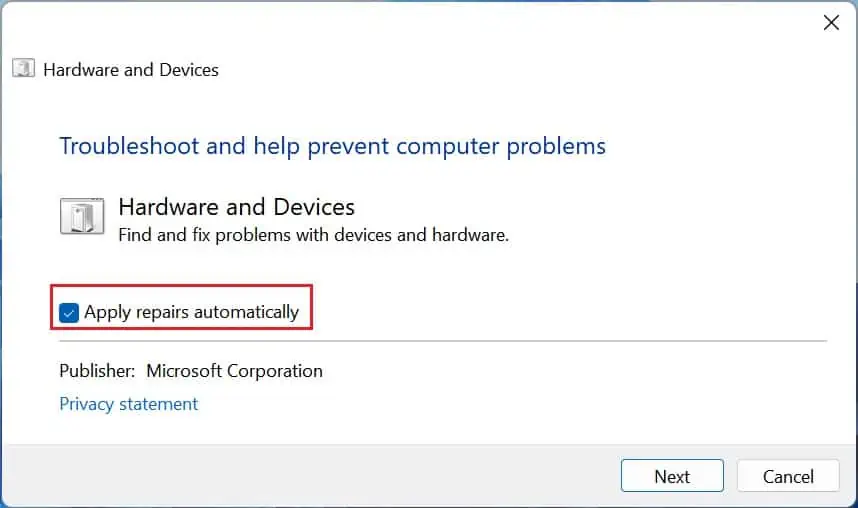Click the small title-bar Hardware and Devices icon
The image size is (858, 508).
pos(24,69)
